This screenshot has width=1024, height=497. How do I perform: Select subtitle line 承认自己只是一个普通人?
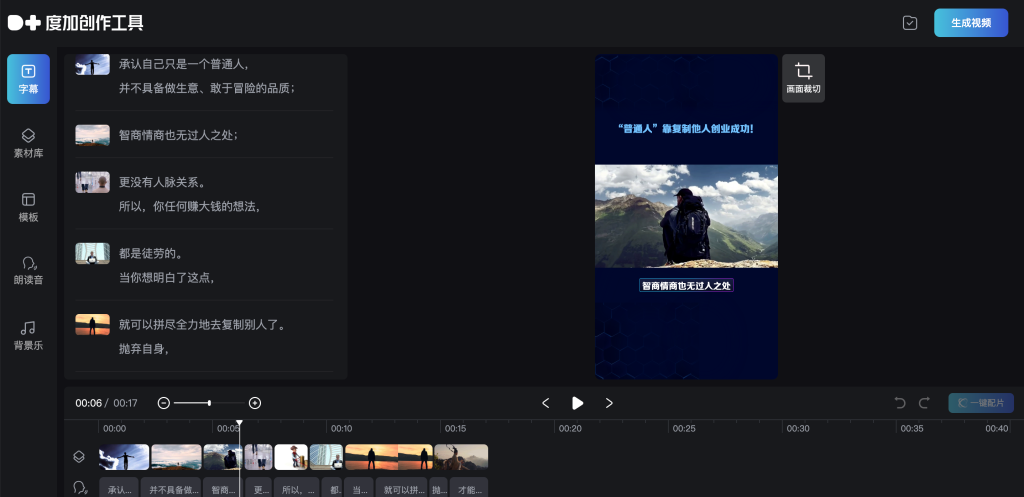tap(184, 64)
